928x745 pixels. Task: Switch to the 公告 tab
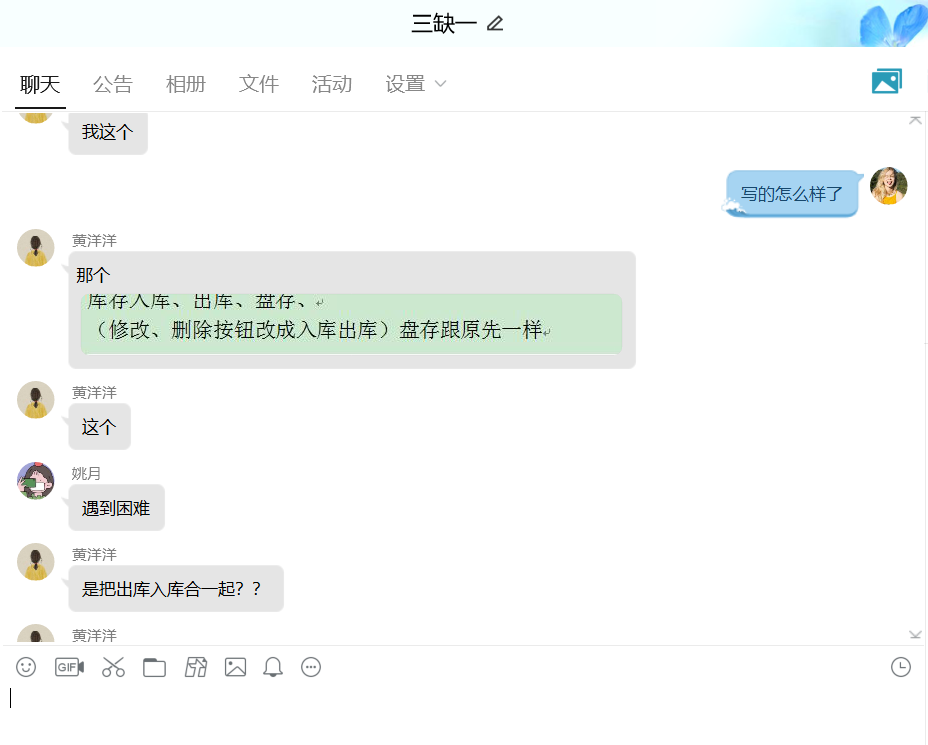112,84
